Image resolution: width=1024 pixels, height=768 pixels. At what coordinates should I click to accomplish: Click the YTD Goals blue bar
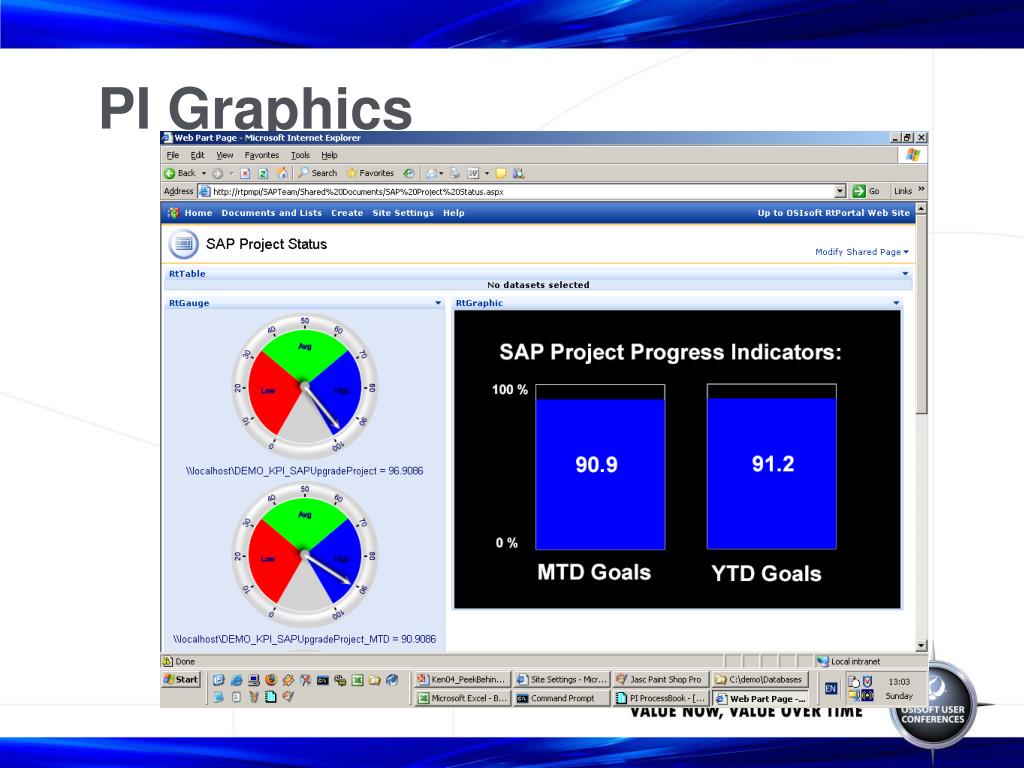tap(771, 473)
